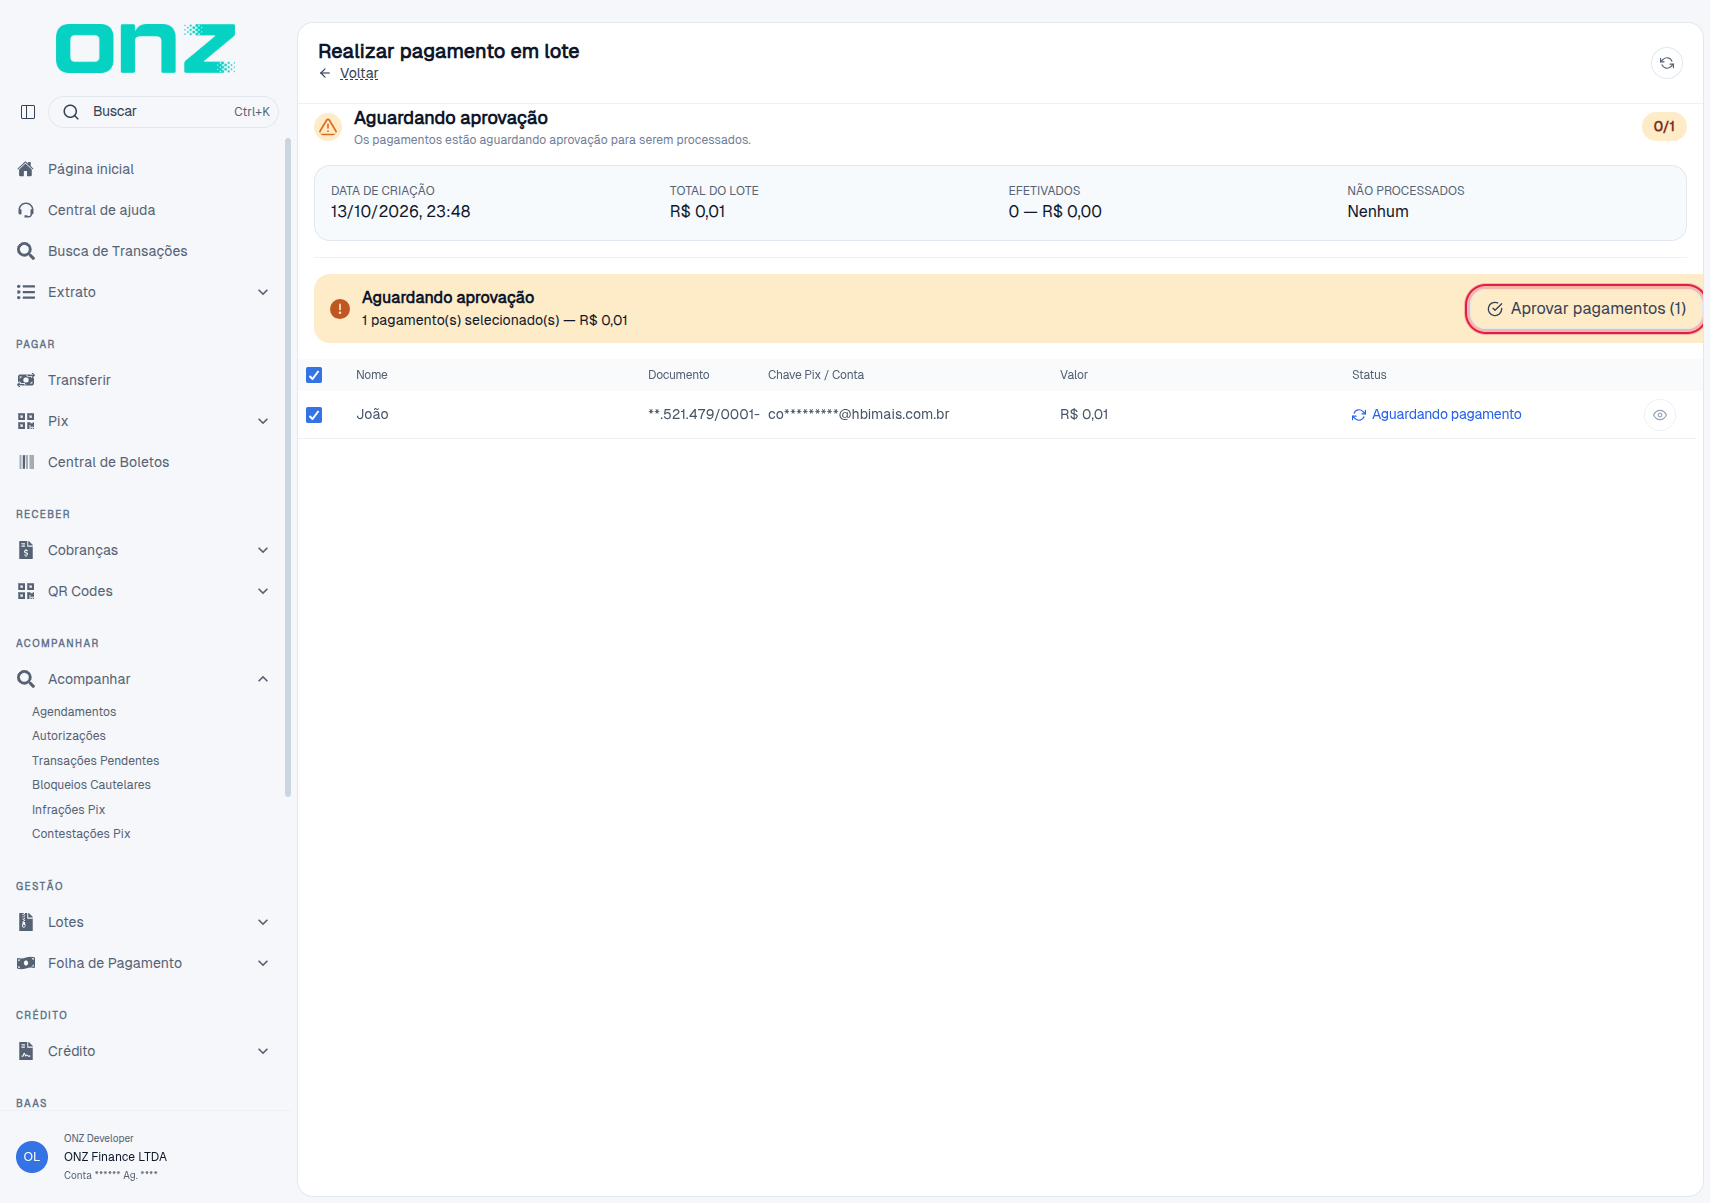Click the Crédito document icon

click(26, 1051)
